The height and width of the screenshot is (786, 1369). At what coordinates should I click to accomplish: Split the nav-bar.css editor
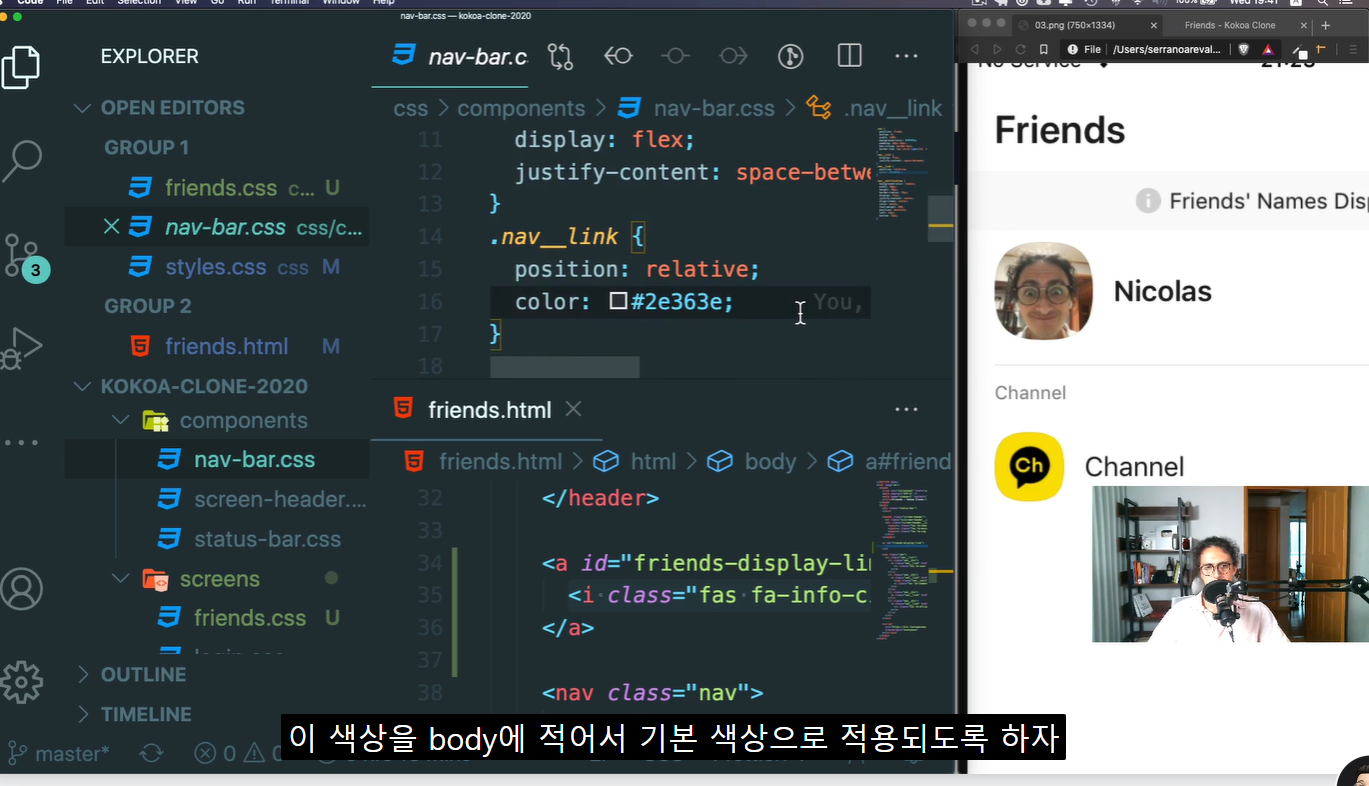[849, 56]
